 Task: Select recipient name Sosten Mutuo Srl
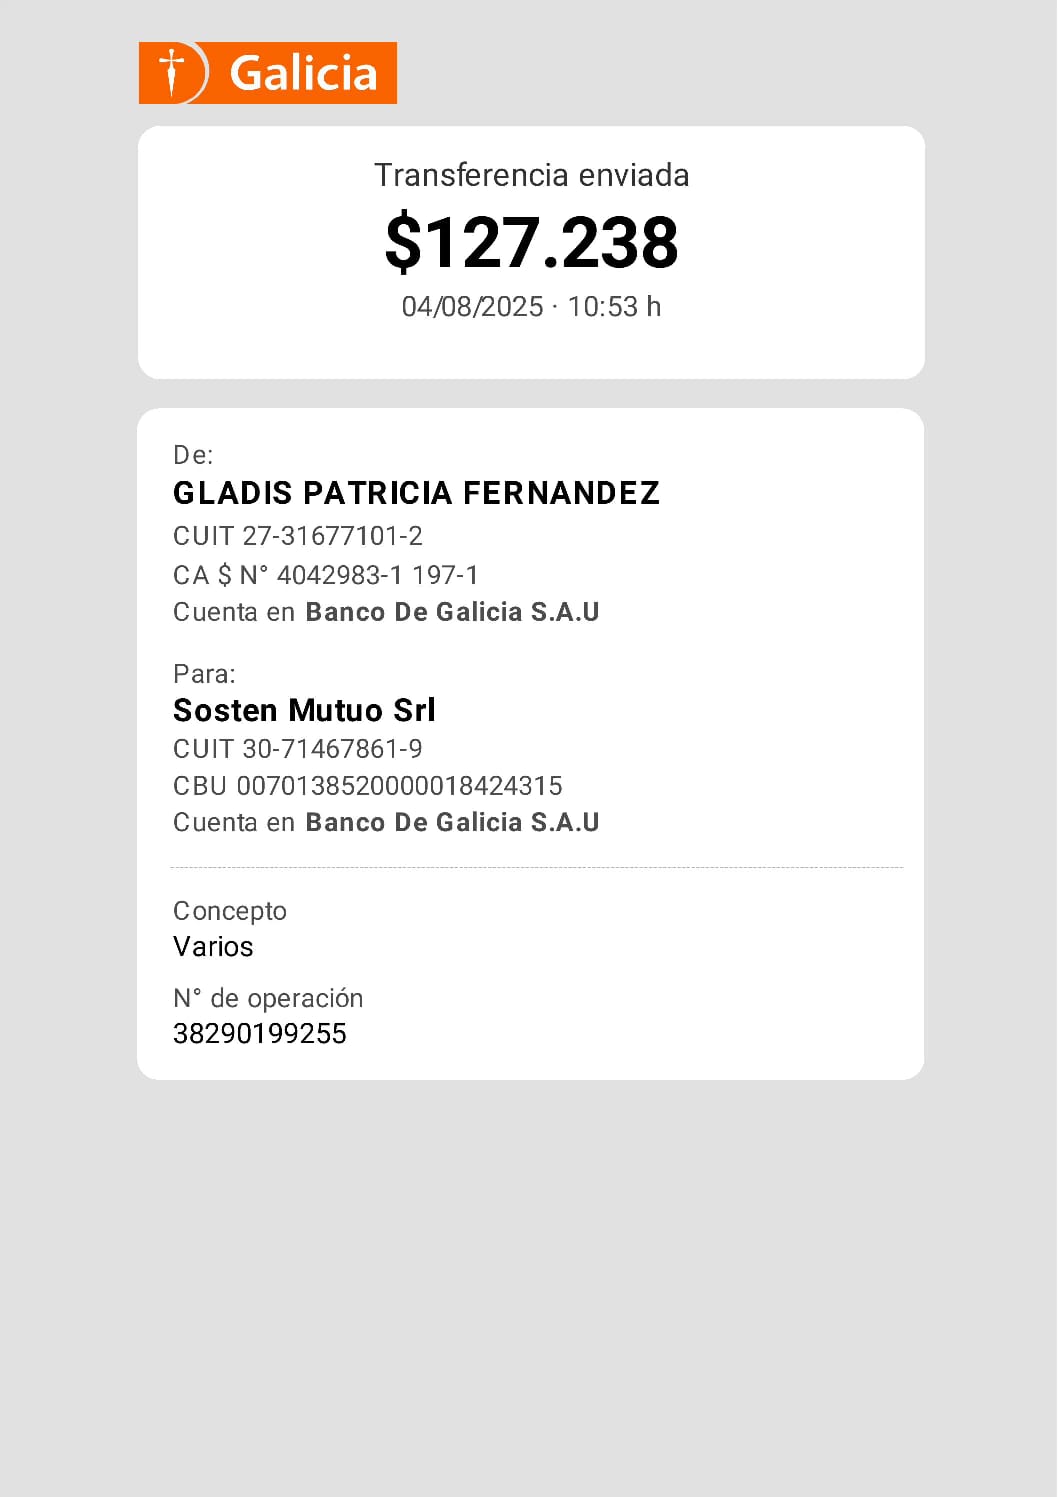[304, 710]
